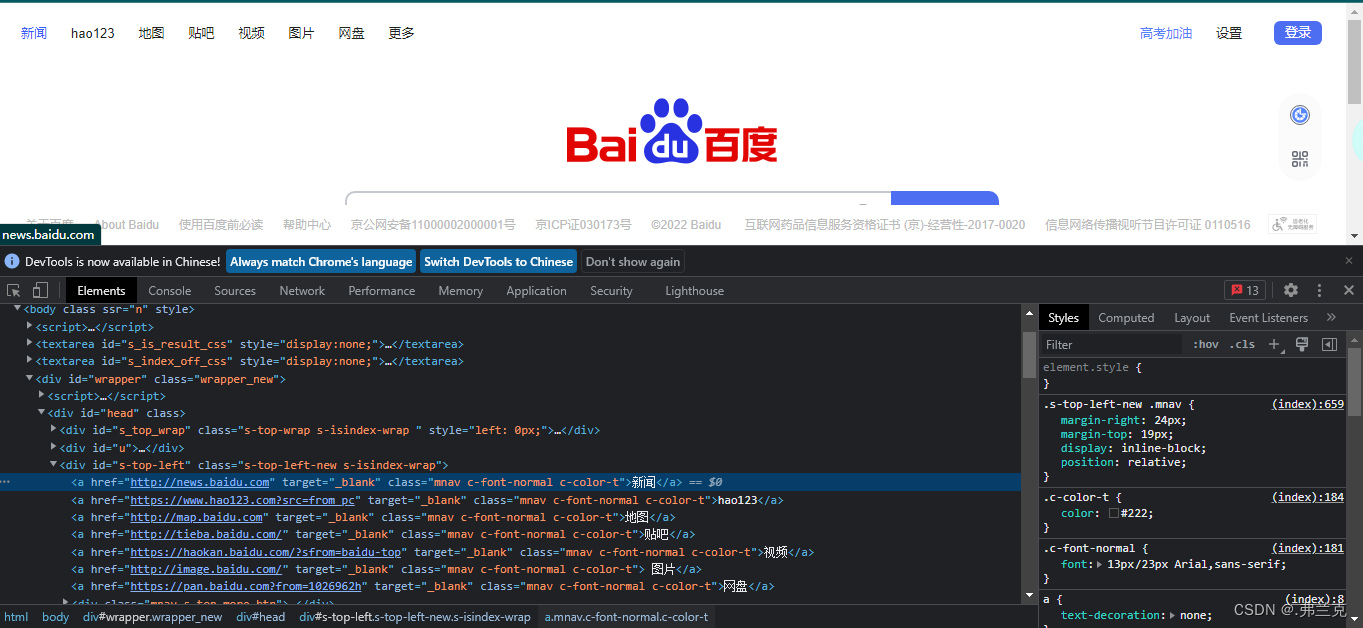Switch to the Computed styles tab
The width and height of the screenshot is (1363, 628).
(x=1126, y=317)
